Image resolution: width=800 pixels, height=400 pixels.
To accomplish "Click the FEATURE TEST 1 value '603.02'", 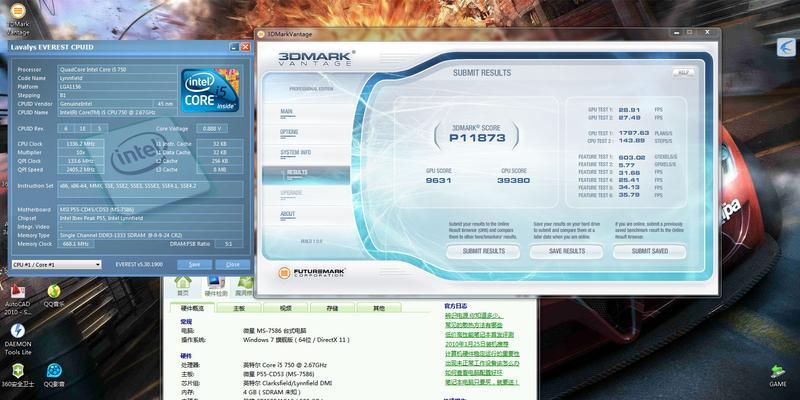I will (x=632, y=157).
